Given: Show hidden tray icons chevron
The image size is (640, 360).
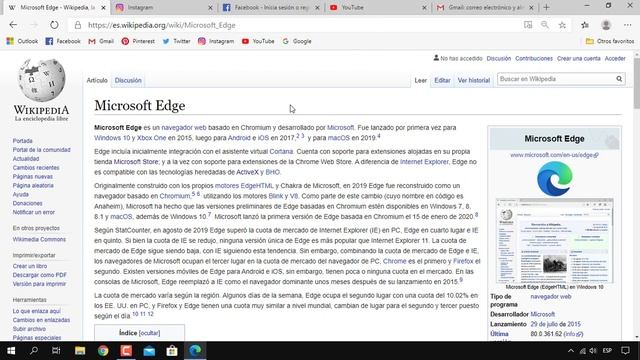Looking at the screenshot, I should click(x=571, y=351).
